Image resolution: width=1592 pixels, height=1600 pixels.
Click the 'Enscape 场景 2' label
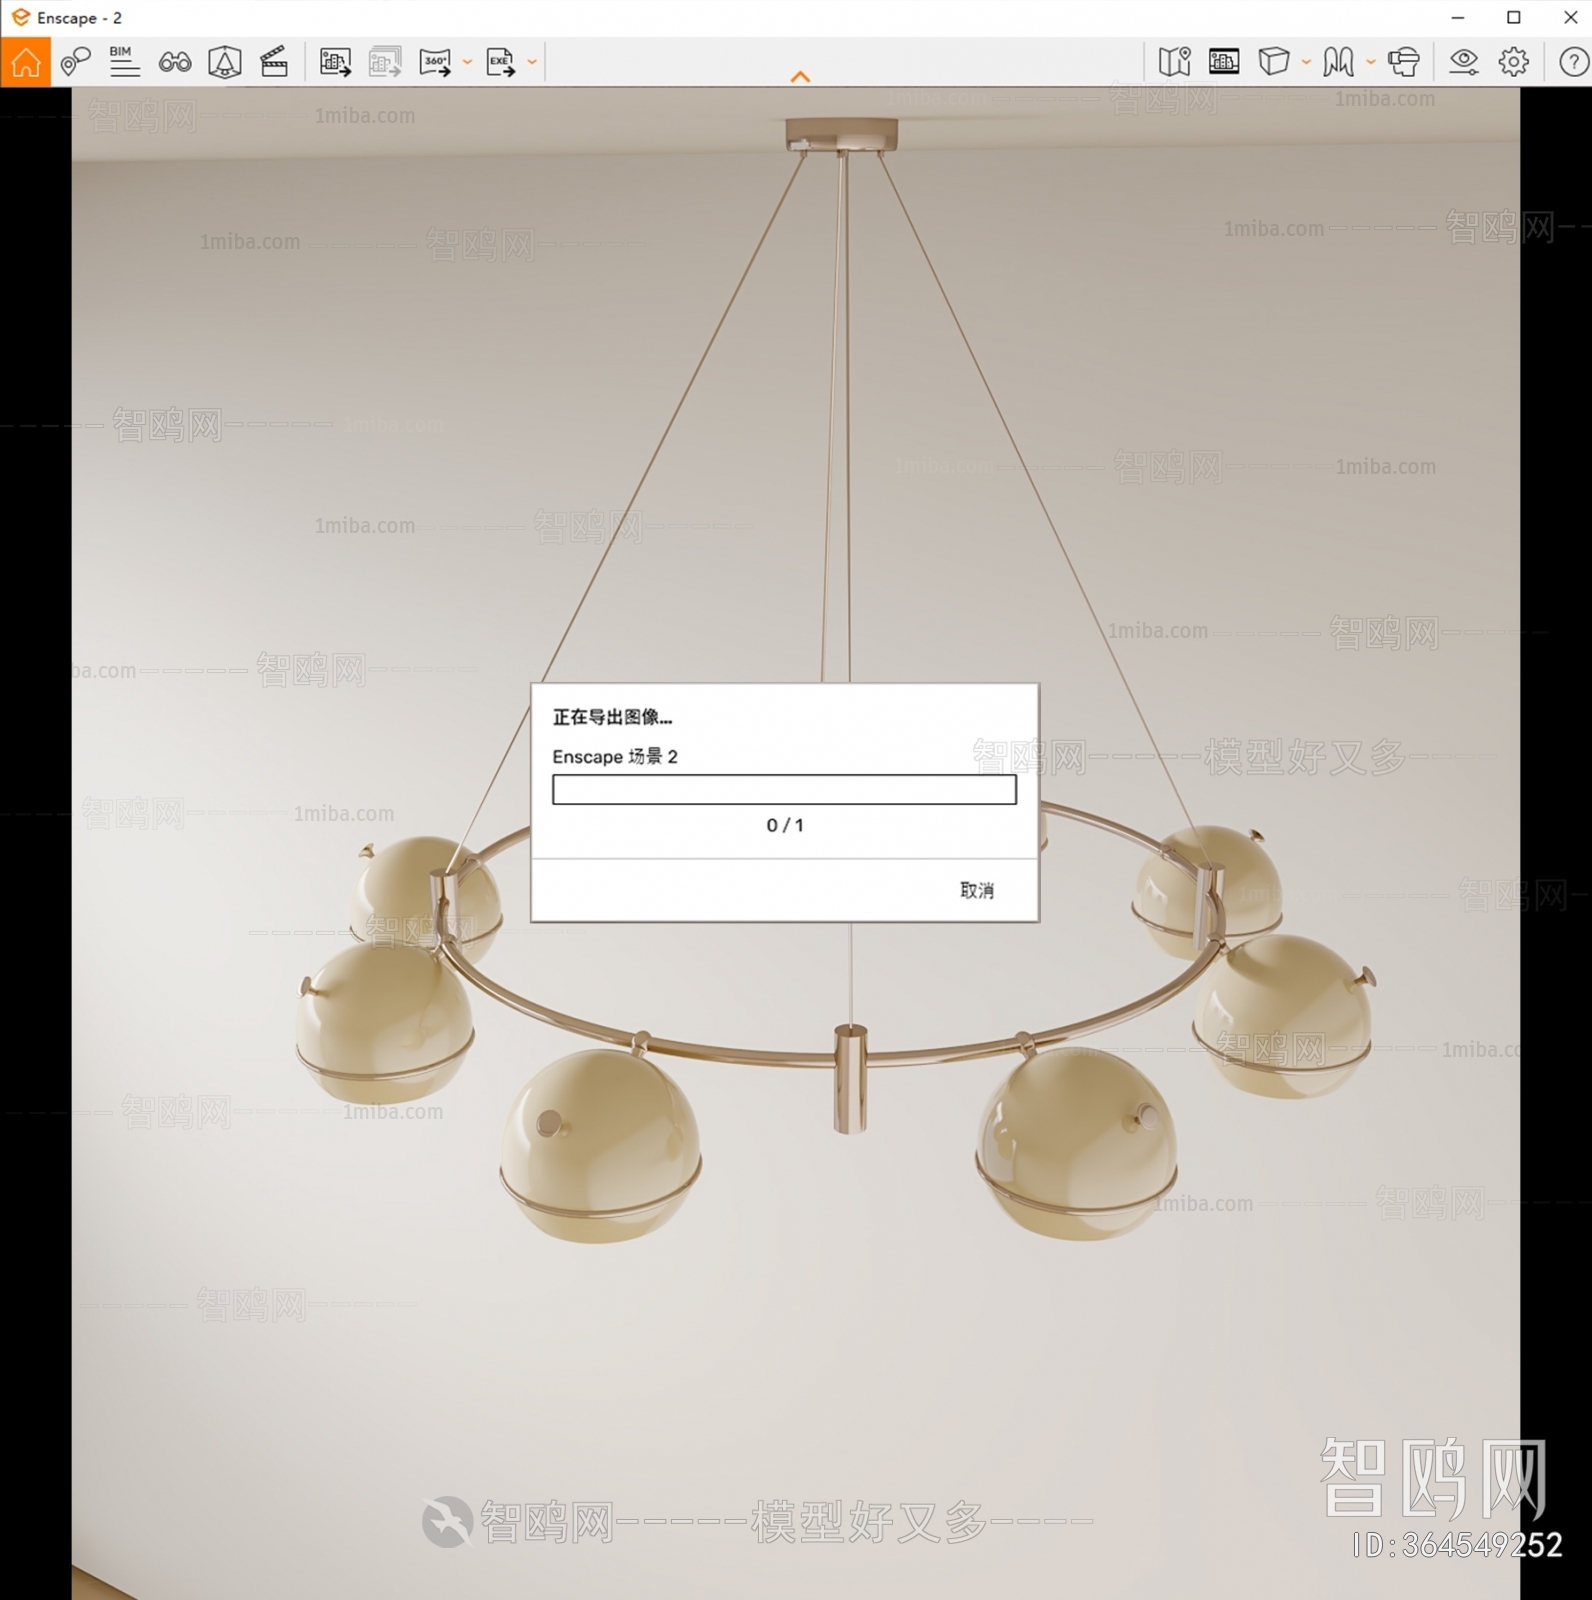615,757
